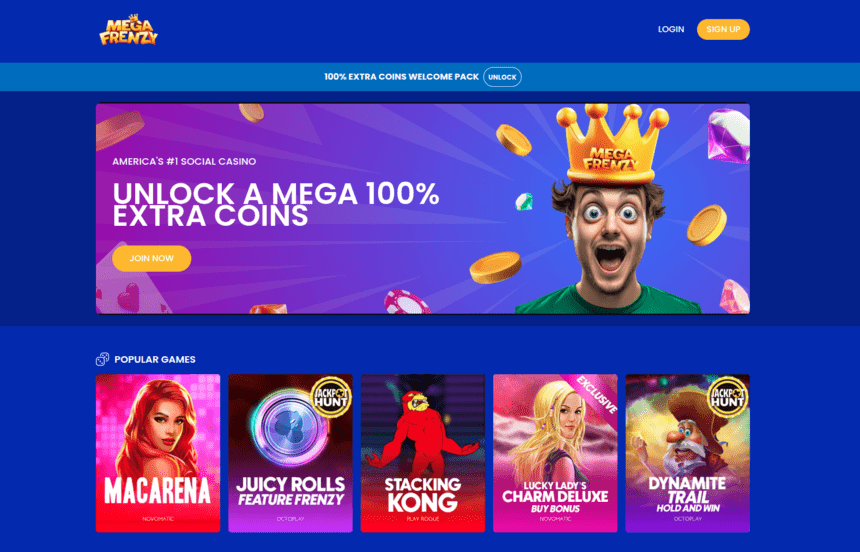Image resolution: width=860 pixels, height=552 pixels.
Task: Open the Macarena game tile
Action: click(x=158, y=453)
